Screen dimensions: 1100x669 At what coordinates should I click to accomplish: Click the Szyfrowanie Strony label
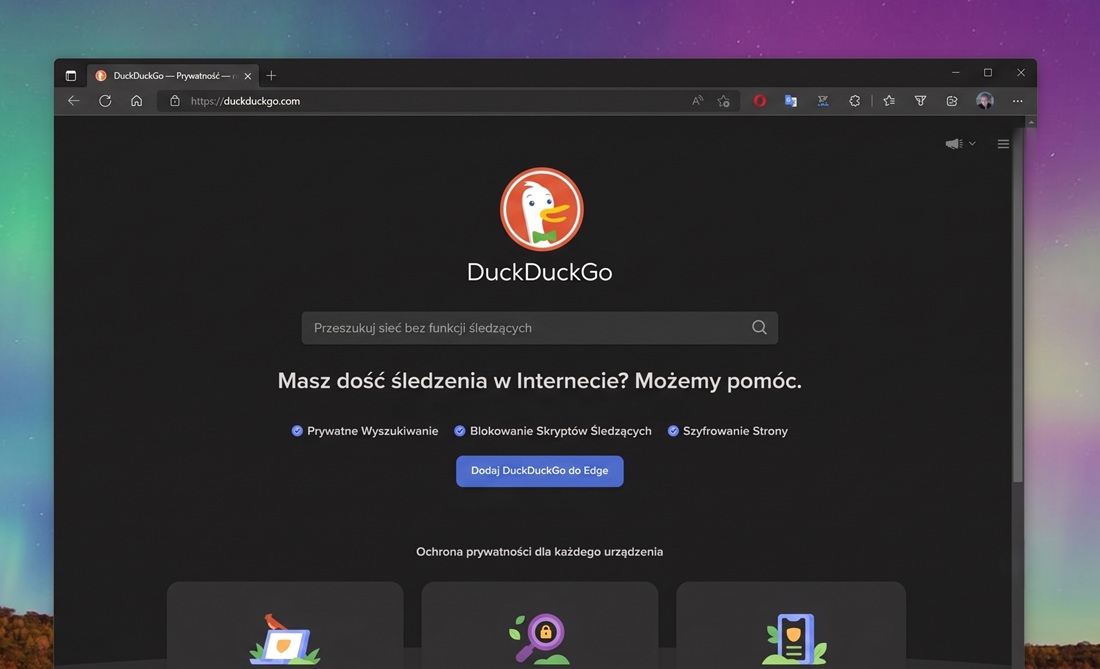tap(735, 431)
